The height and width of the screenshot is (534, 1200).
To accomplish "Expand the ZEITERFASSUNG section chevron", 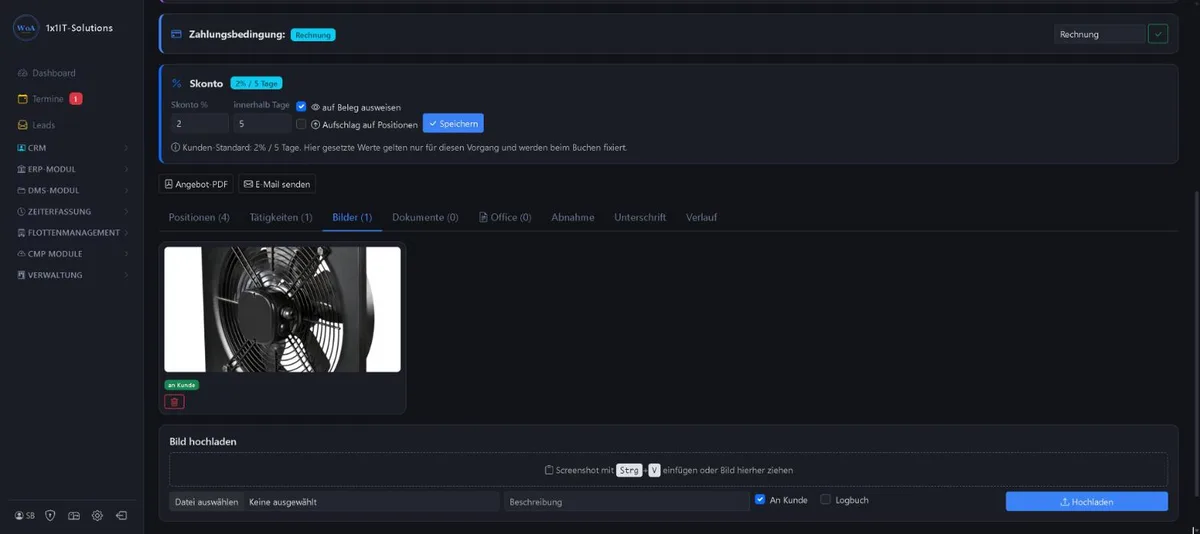I will point(126,212).
